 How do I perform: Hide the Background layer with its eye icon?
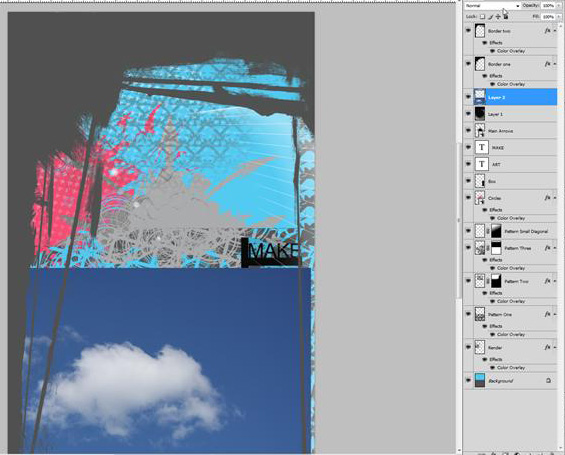(x=468, y=380)
